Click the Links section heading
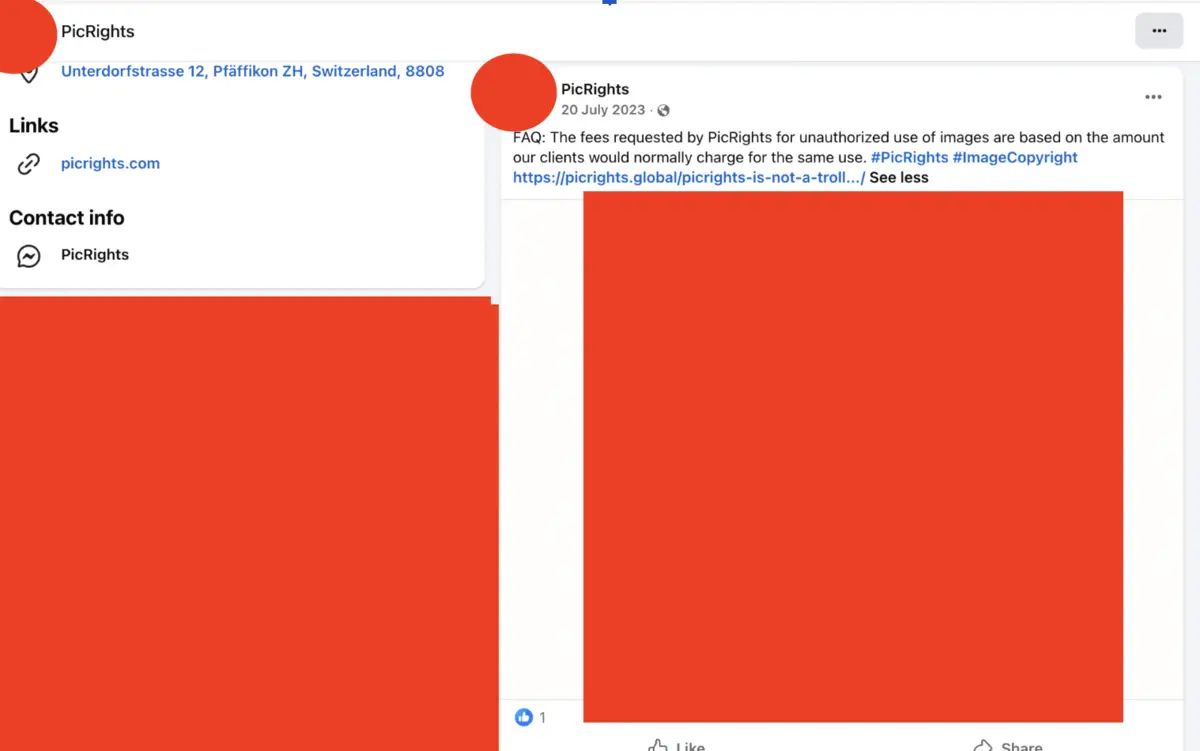Image resolution: width=1200 pixels, height=751 pixels. (34, 125)
